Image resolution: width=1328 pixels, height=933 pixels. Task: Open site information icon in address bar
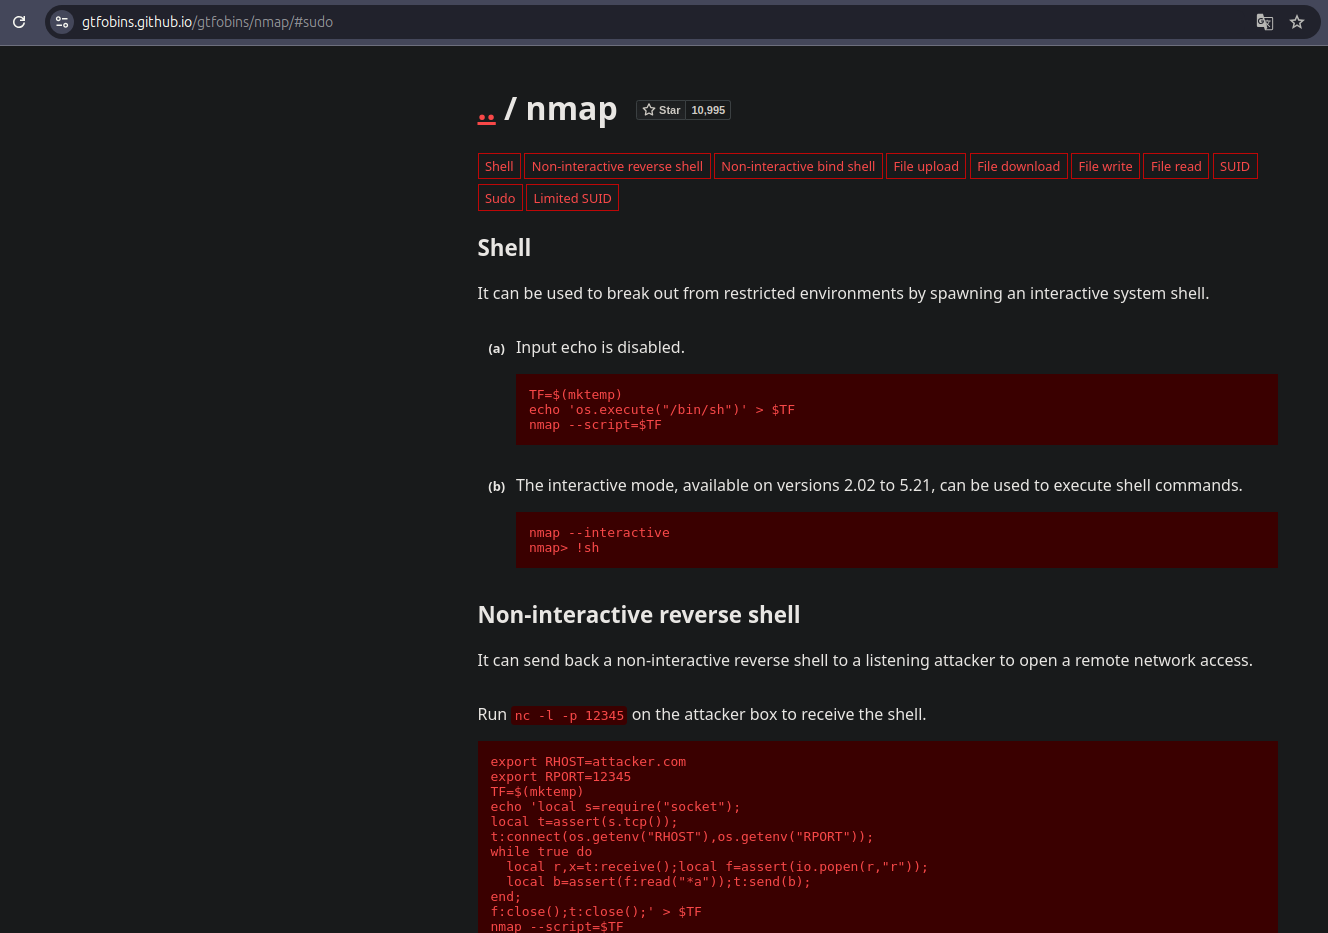[x=62, y=22]
